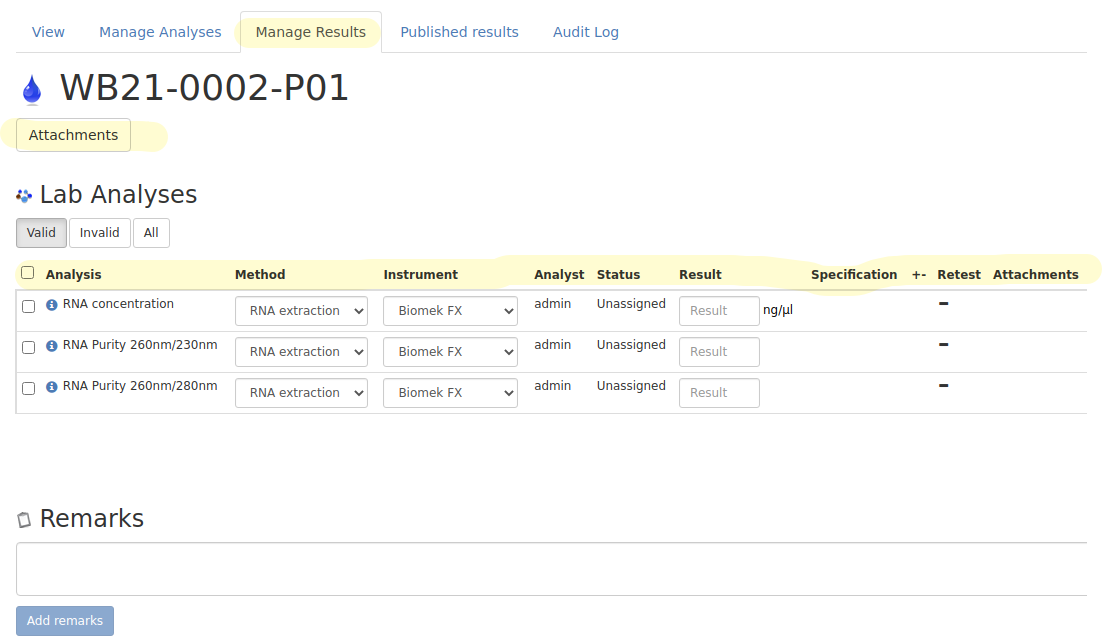This screenshot has height=640, width=1102.
Task: Click the Retest dash for RNA concentration
Action: point(943,303)
